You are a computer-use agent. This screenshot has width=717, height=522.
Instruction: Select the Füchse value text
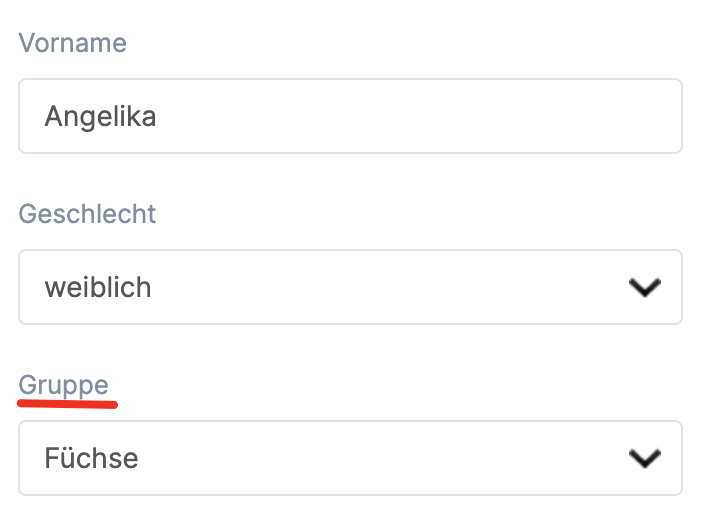point(91,458)
